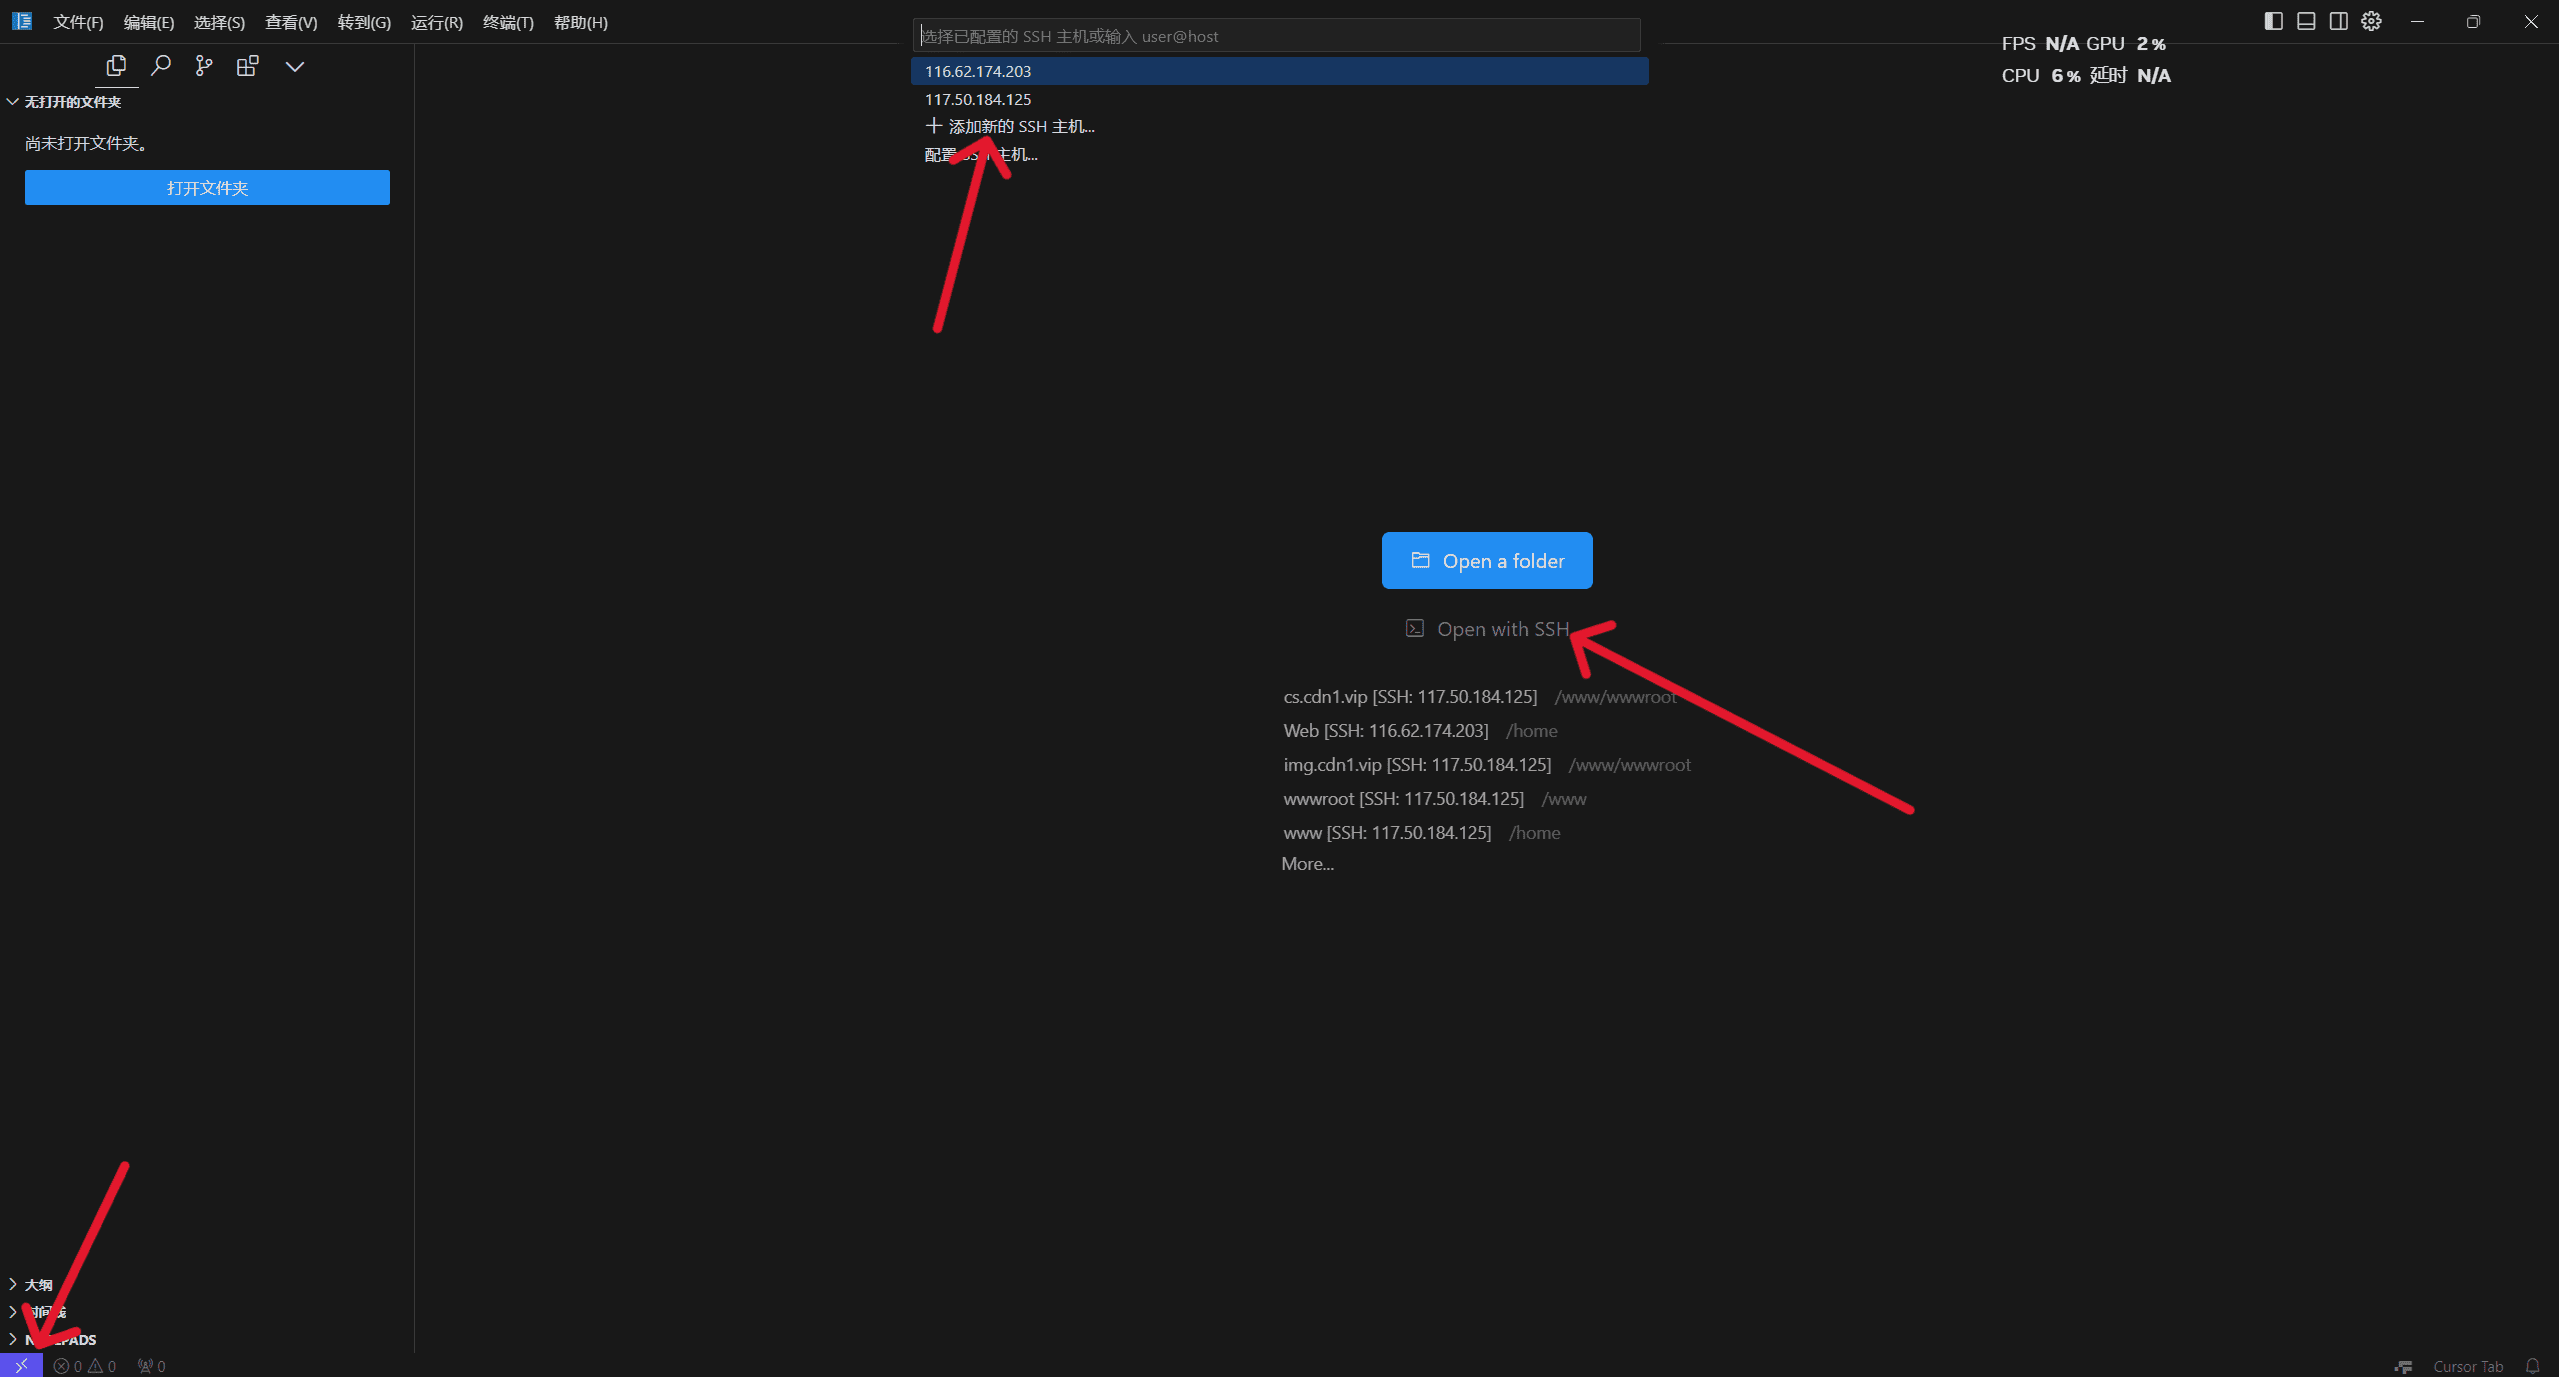Click Open with SSH link
Screen dimensions: 2559x1377
[x=1501, y=629]
